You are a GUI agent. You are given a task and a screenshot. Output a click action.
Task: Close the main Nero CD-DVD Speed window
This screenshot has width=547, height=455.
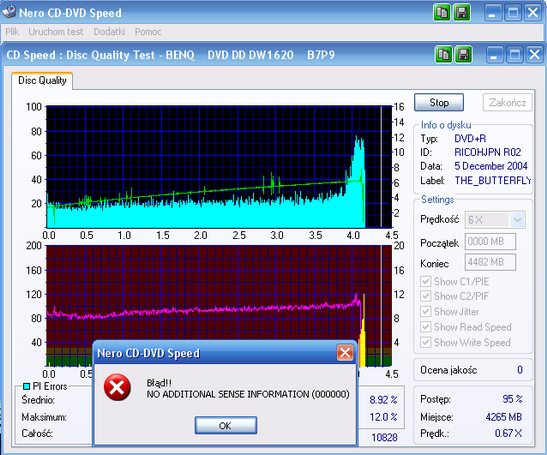click(x=533, y=13)
